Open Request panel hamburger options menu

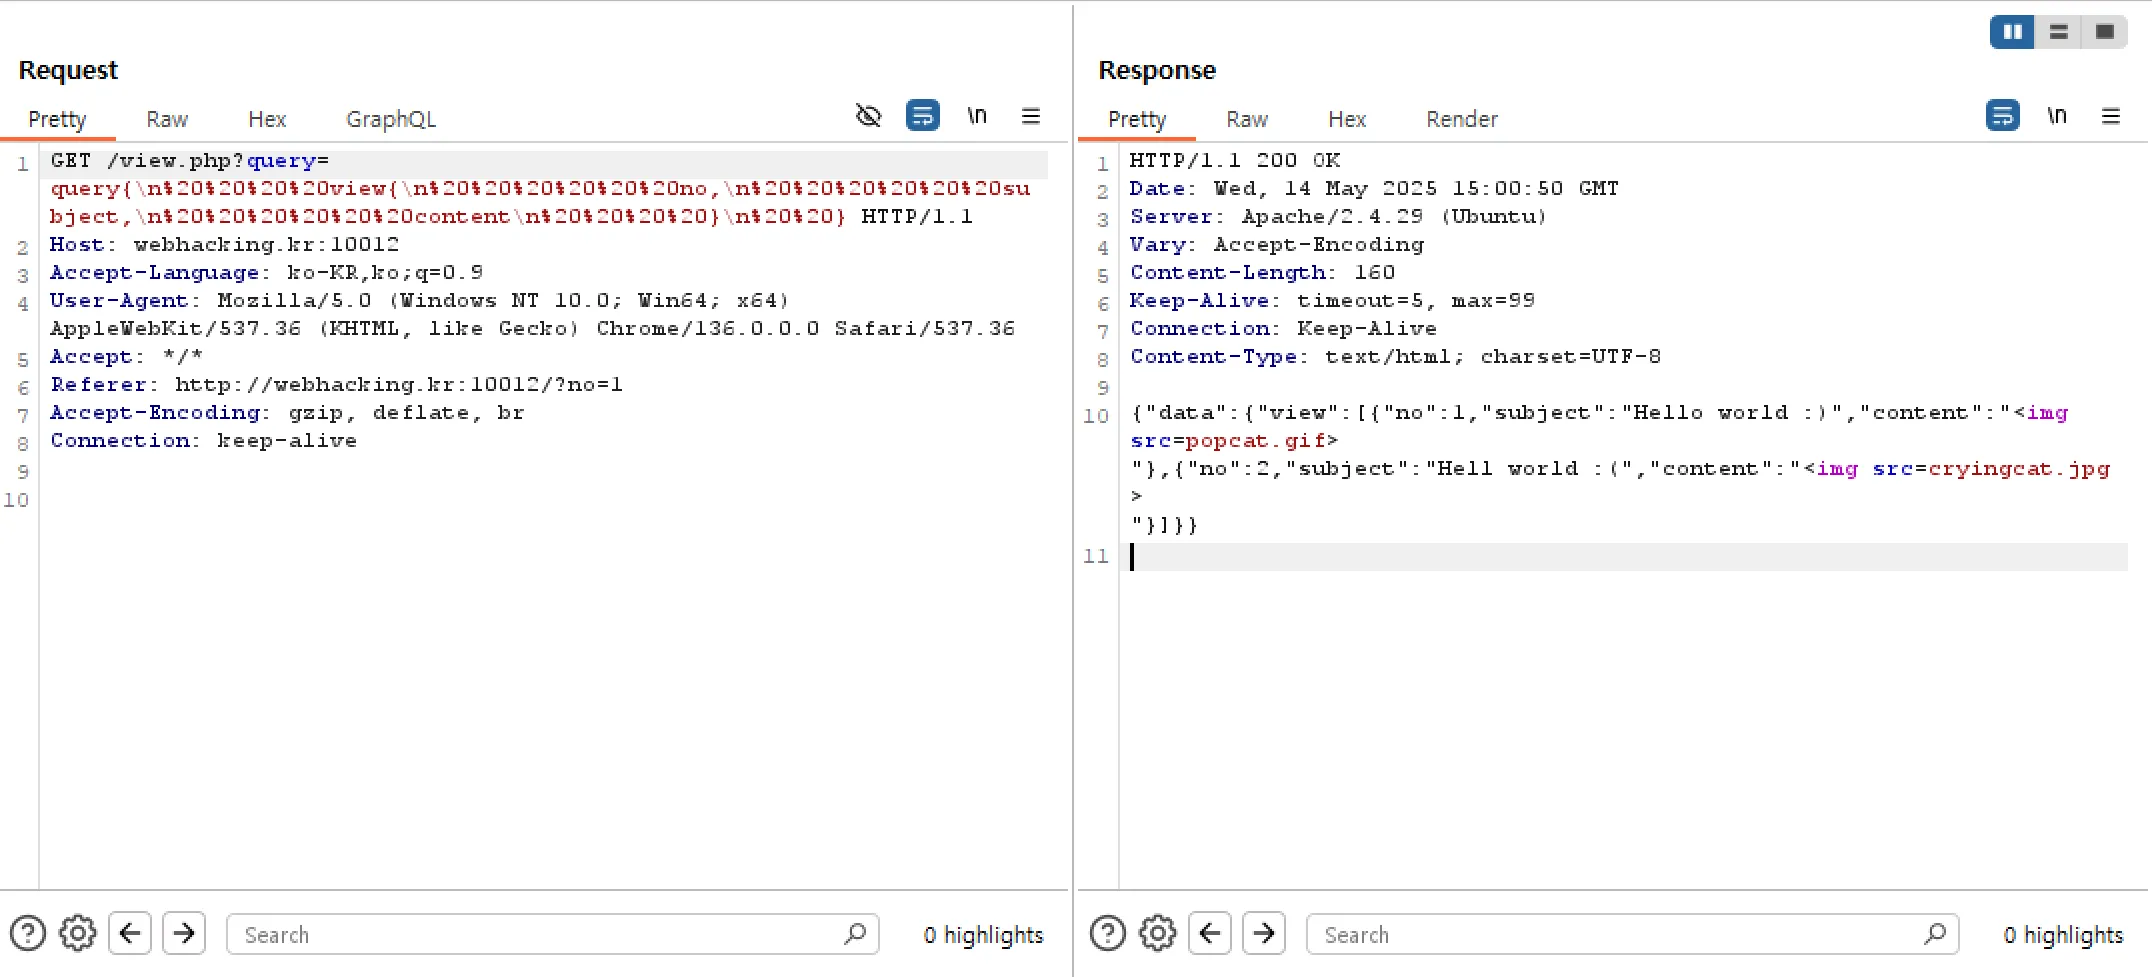click(1031, 116)
